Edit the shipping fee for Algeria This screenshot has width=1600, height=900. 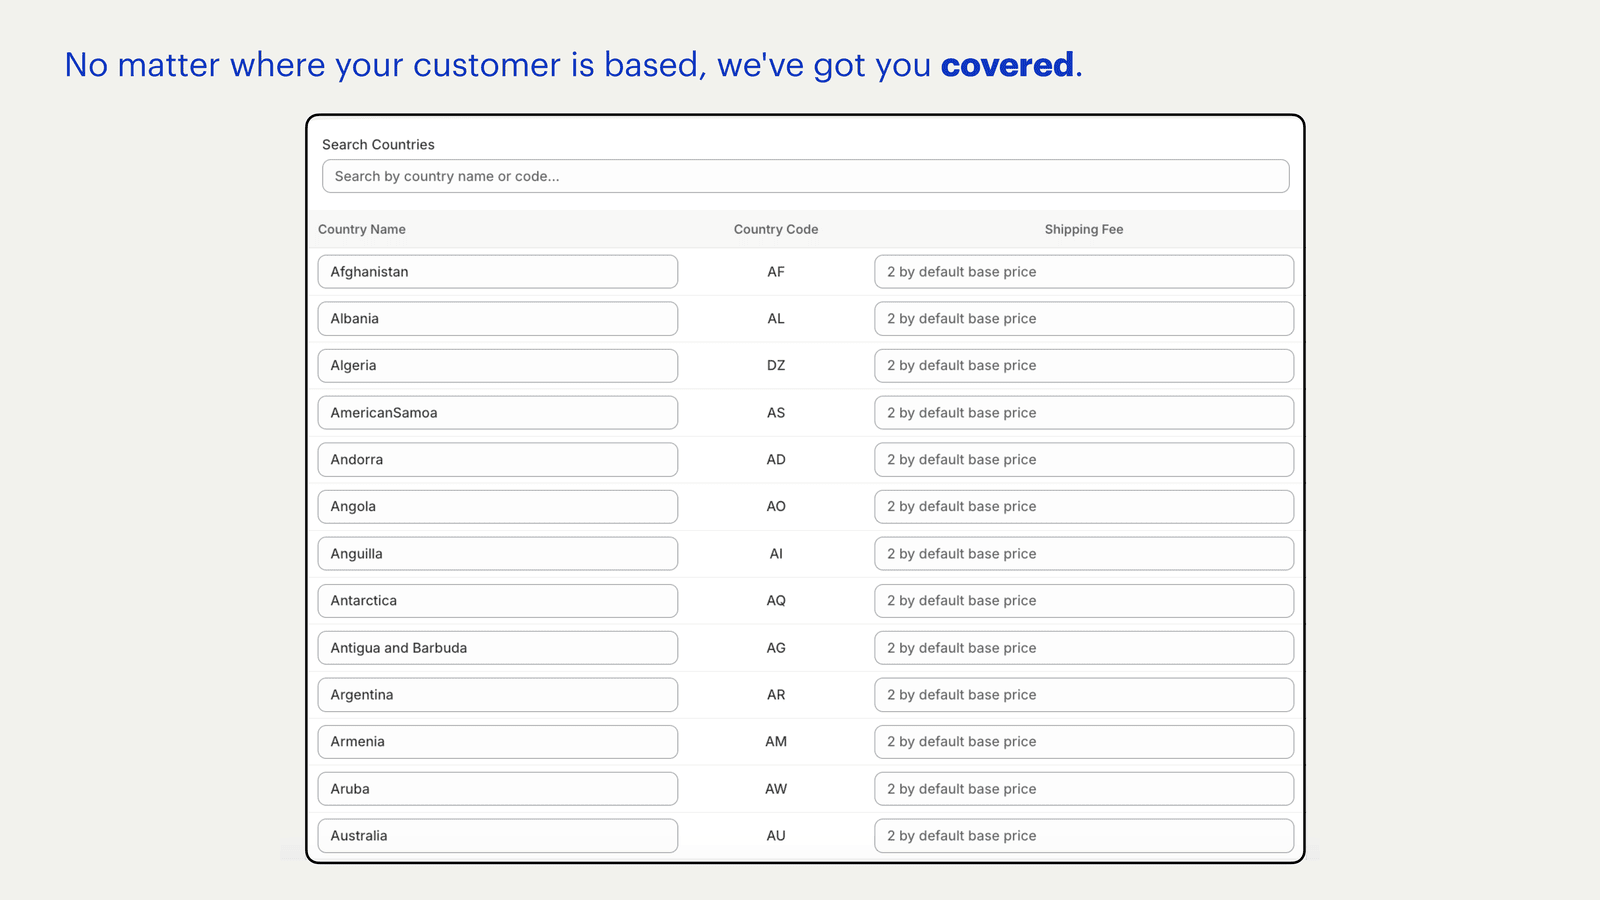[x=1083, y=366]
